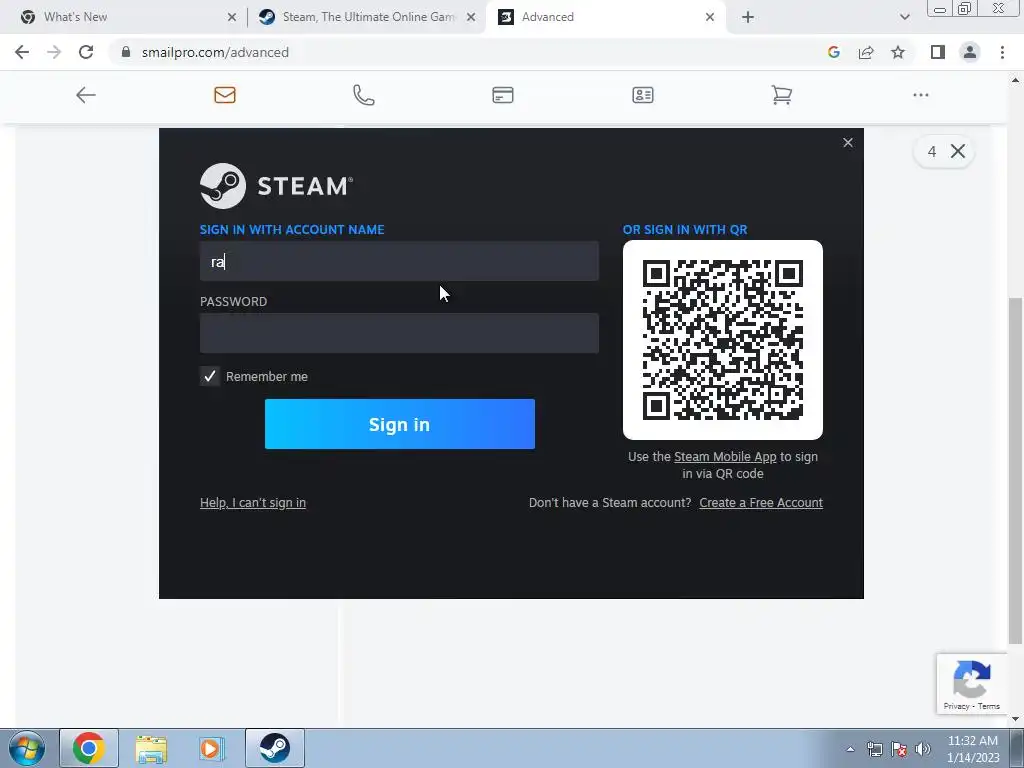The height and width of the screenshot is (768, 1024).
Task: Click the reCAPTCHA badge
Action: pos(972,684)
